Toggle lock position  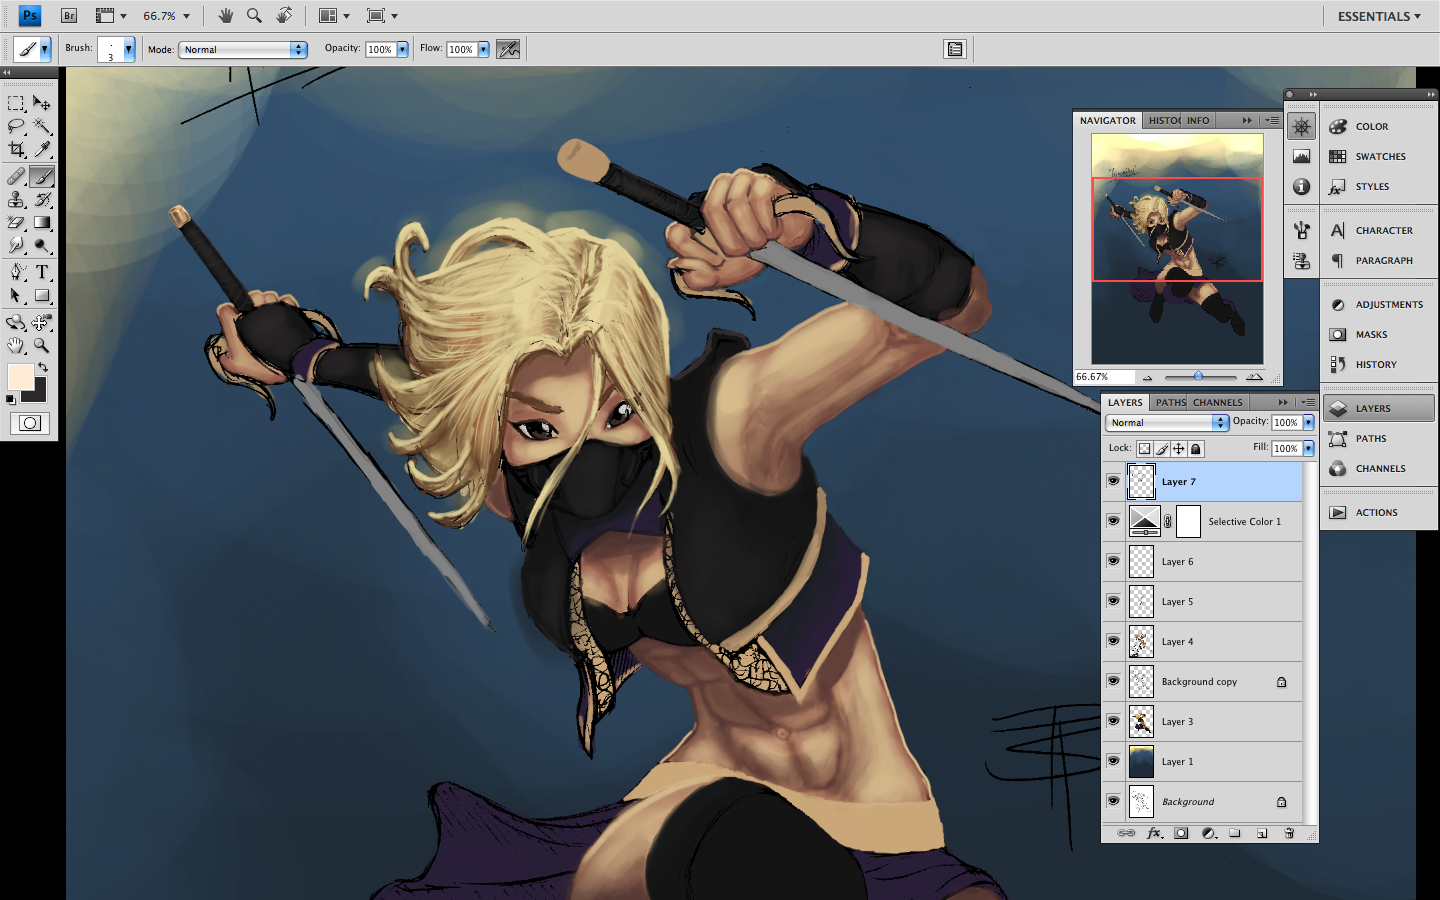(1179, 449)
